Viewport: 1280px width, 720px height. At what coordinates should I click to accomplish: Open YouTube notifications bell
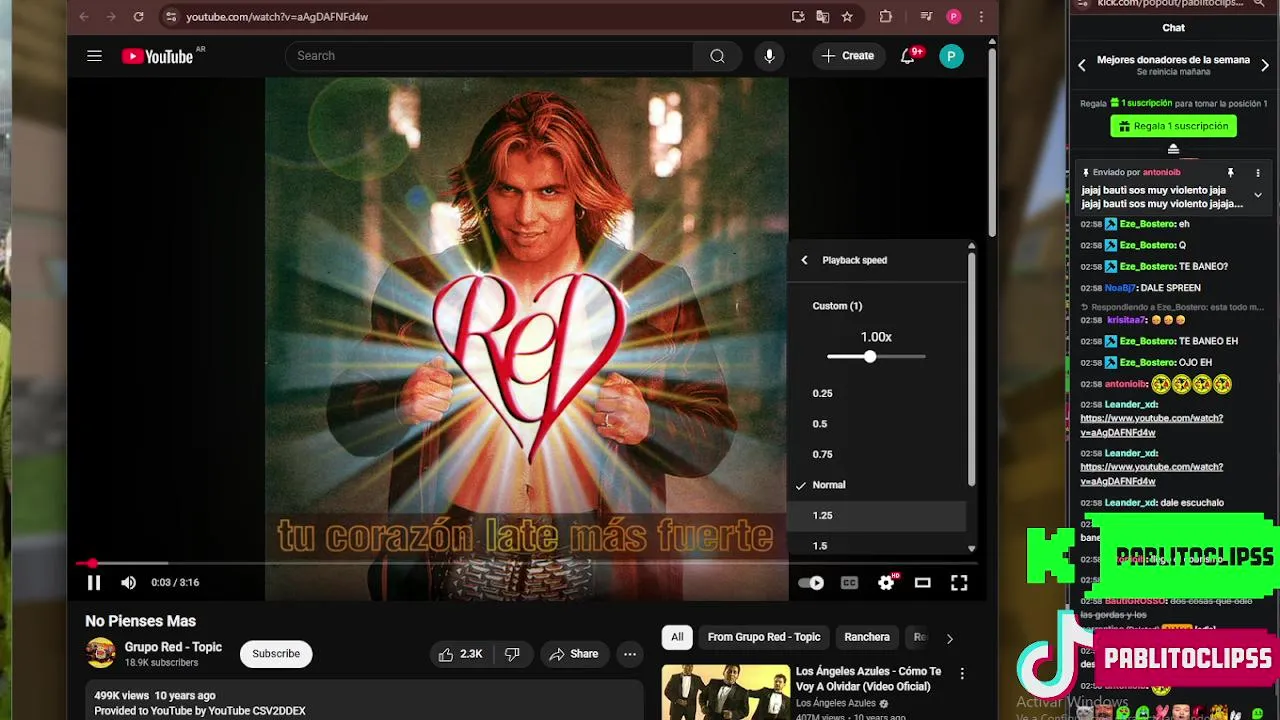pos(908,56)
